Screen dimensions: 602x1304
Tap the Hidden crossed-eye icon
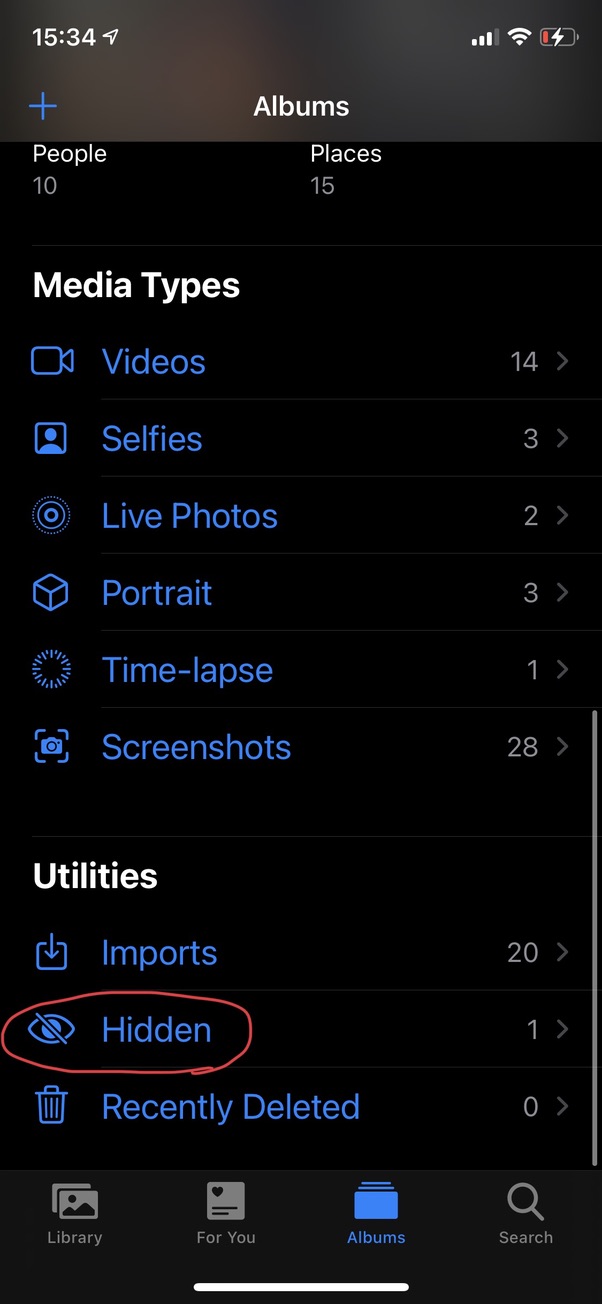pyautogui.click(x=51, y=1029)
